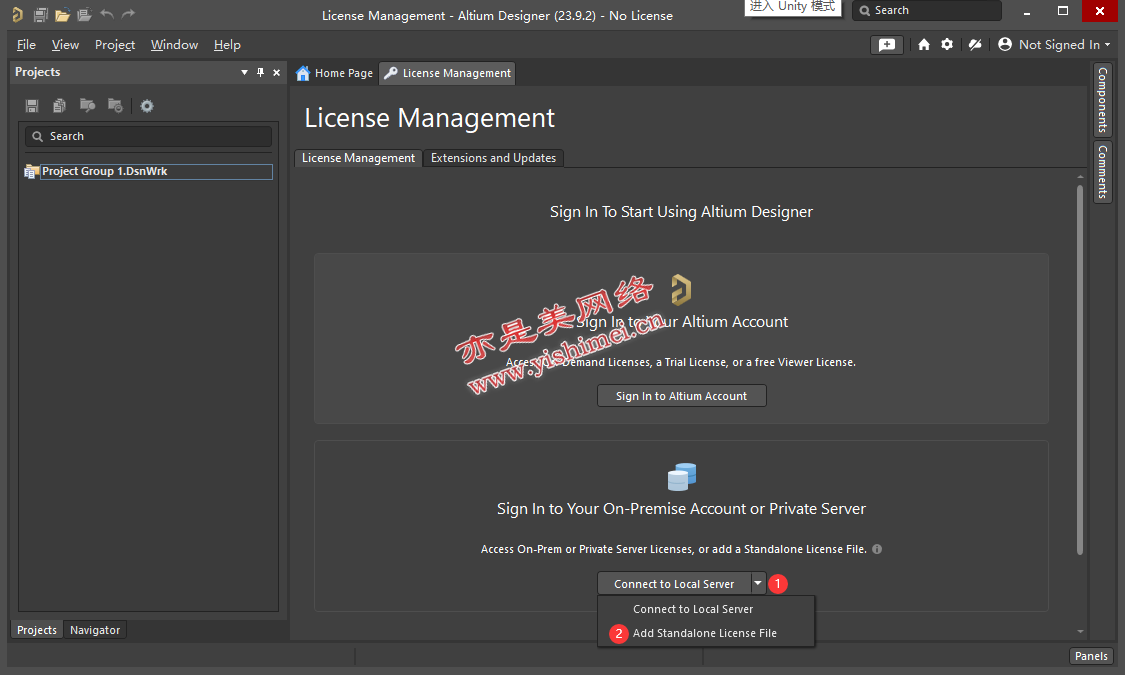This screenshot has width=1125, height=675.
Task: Expand the Connect to Local Server dropdown arrow
Action: [758, 584]
